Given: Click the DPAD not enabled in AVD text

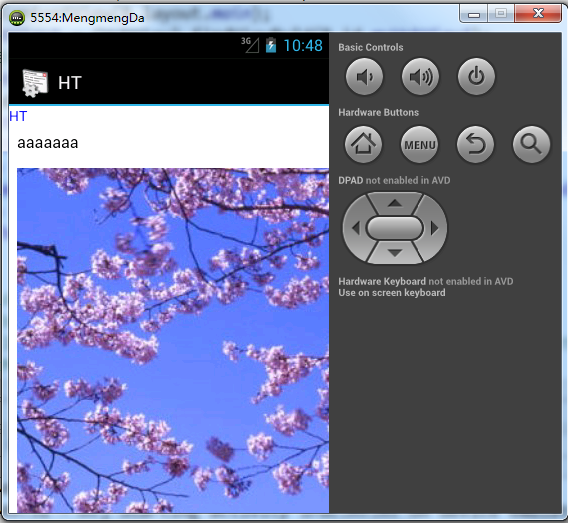Looking at the screenshot, I should [394, 180].
